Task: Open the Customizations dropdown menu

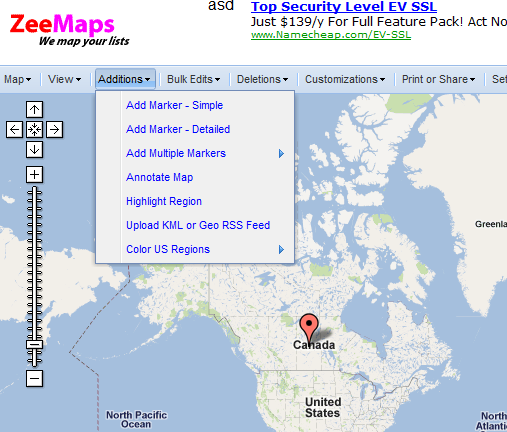Action: click(345, 79)
